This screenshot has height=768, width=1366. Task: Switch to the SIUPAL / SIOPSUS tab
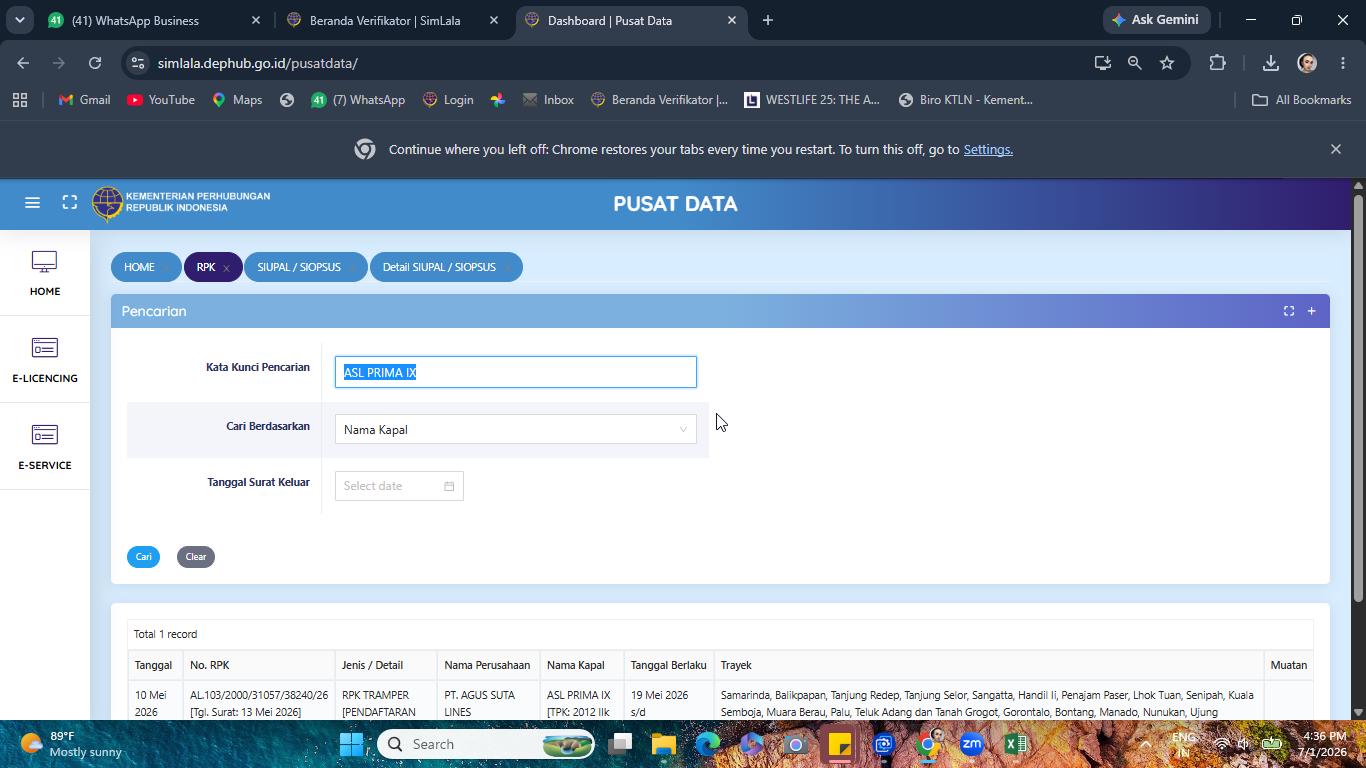coord(299,267)
